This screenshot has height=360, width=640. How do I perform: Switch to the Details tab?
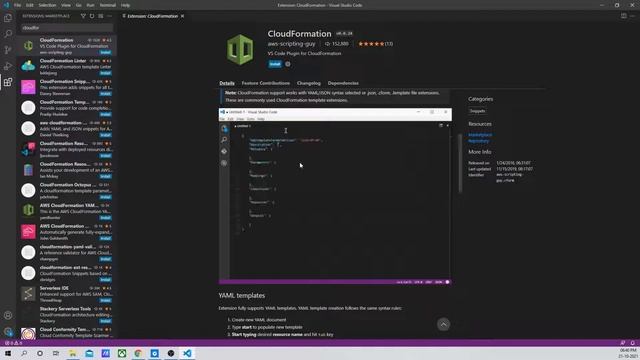tap(227, 83)
